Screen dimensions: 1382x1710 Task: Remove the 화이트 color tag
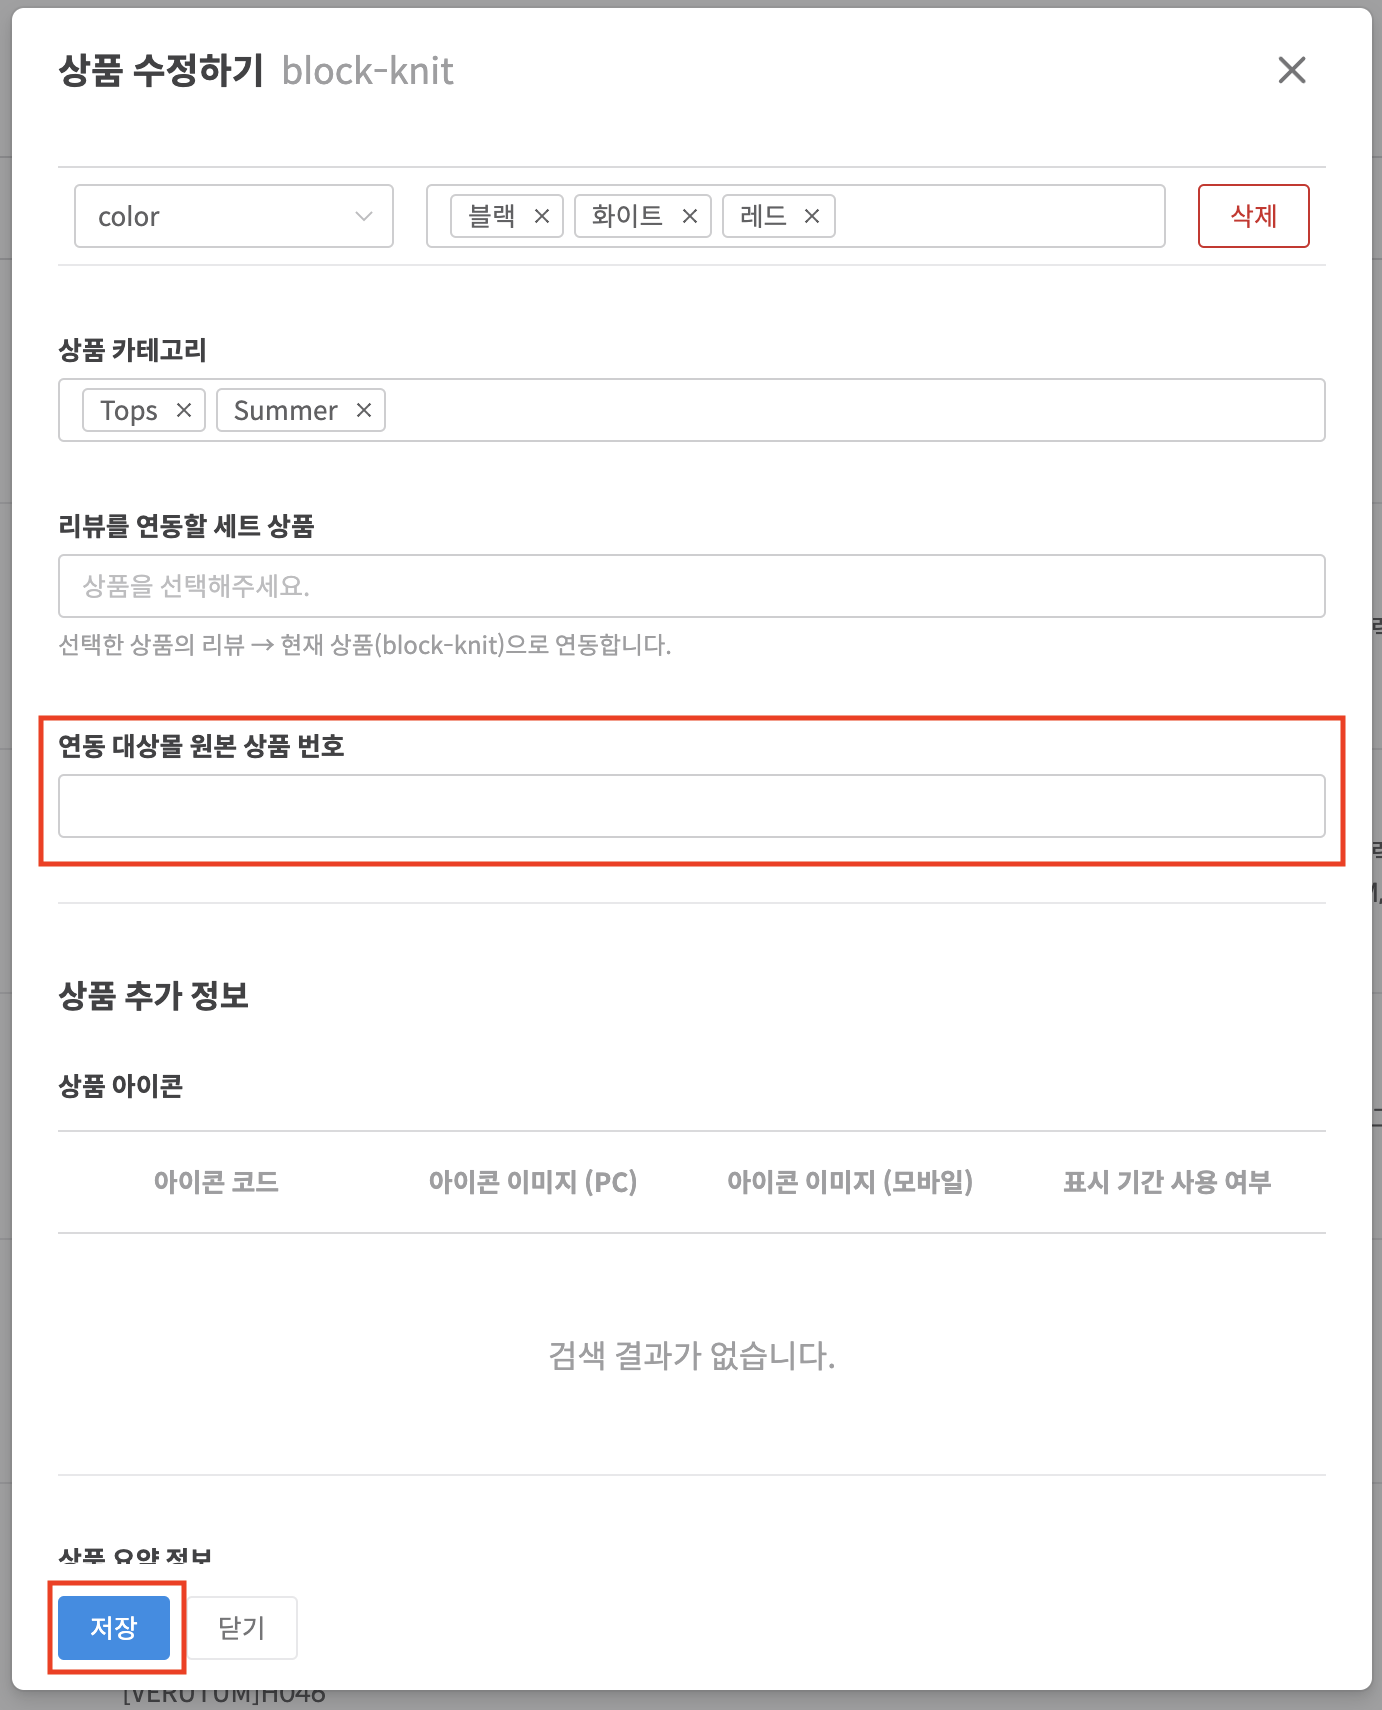pyautogui.click(x=690, y=216)
